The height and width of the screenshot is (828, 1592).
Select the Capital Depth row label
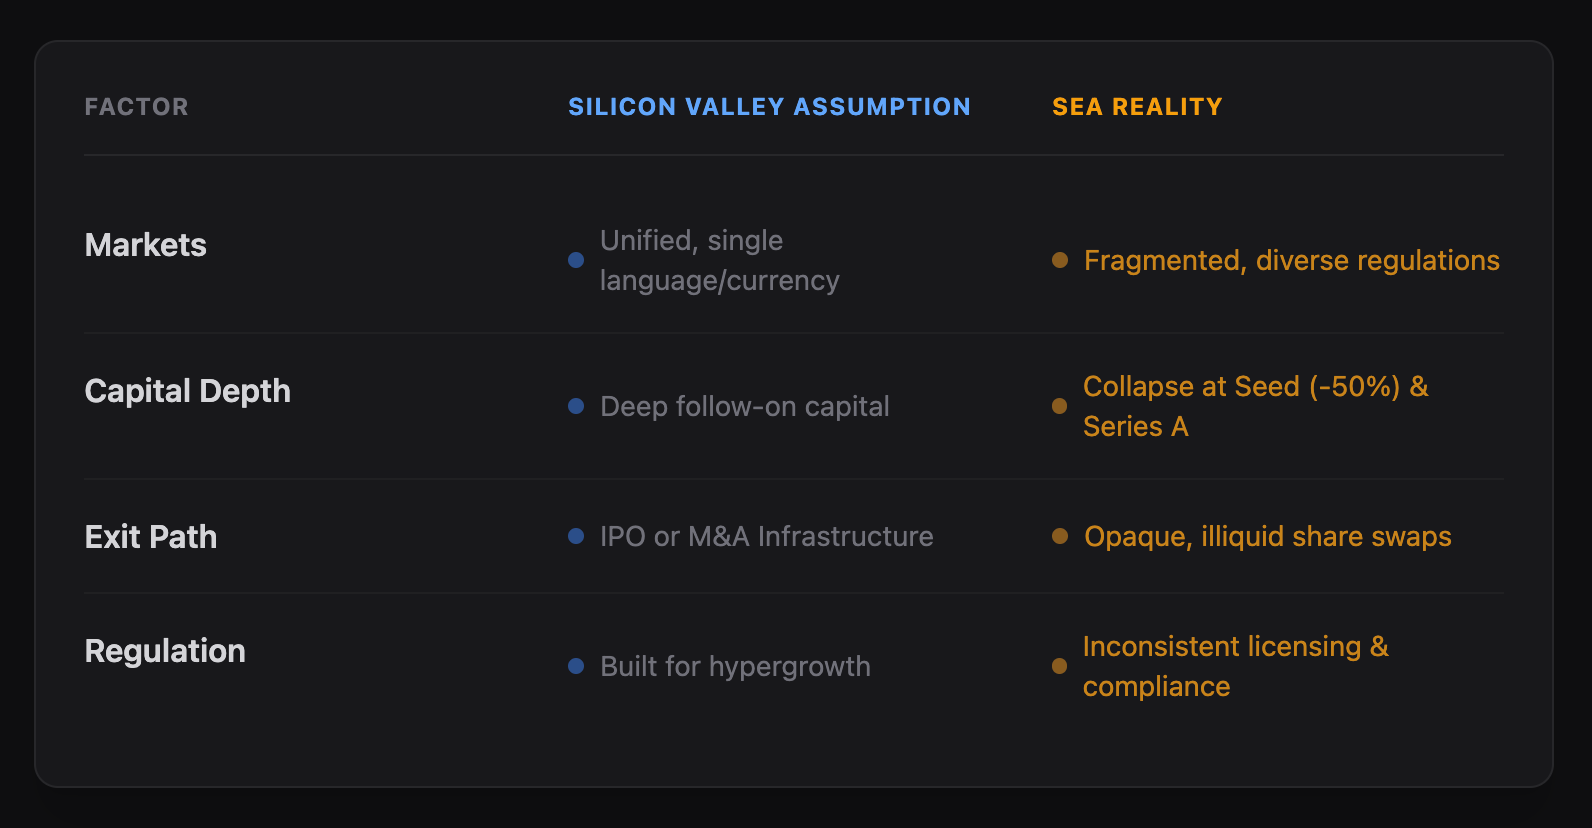188,391
